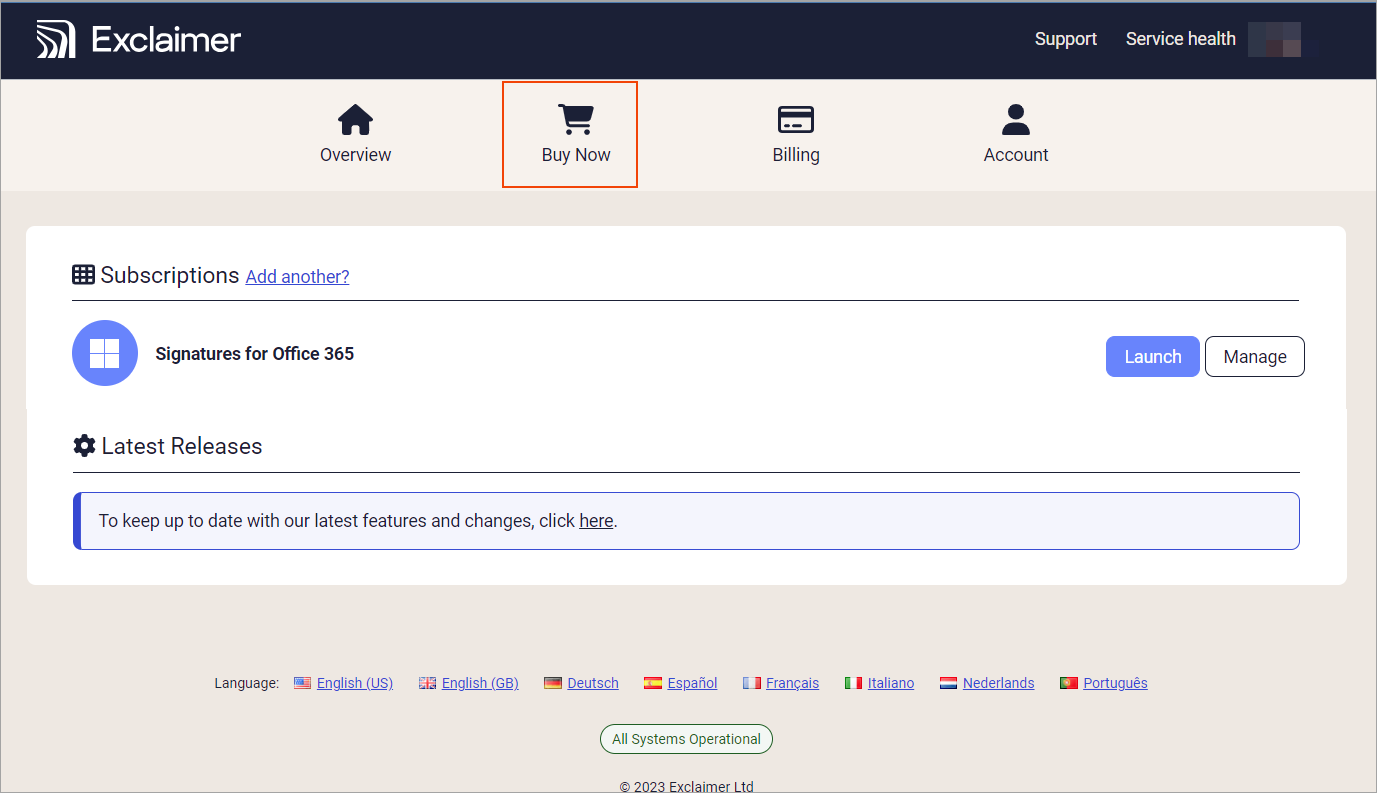This screenshot has height=793, width=1377.
Task: Open Service health page
Action: (1180, 39)
